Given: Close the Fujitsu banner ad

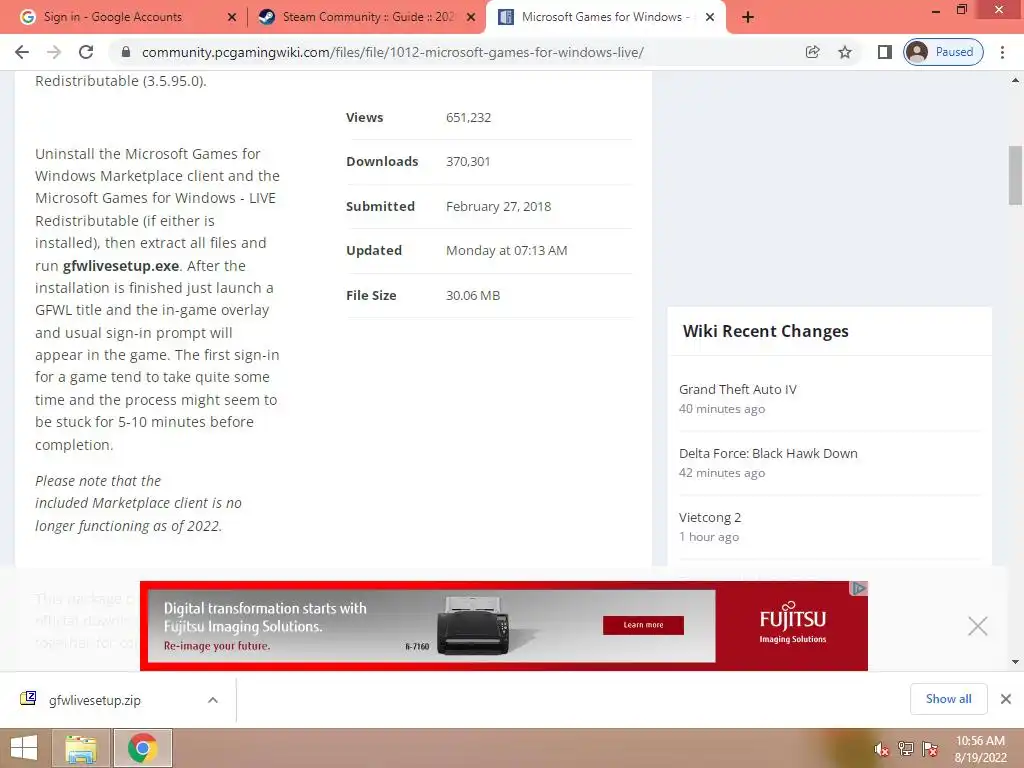Looking at the screenshot, I should 978,626.
